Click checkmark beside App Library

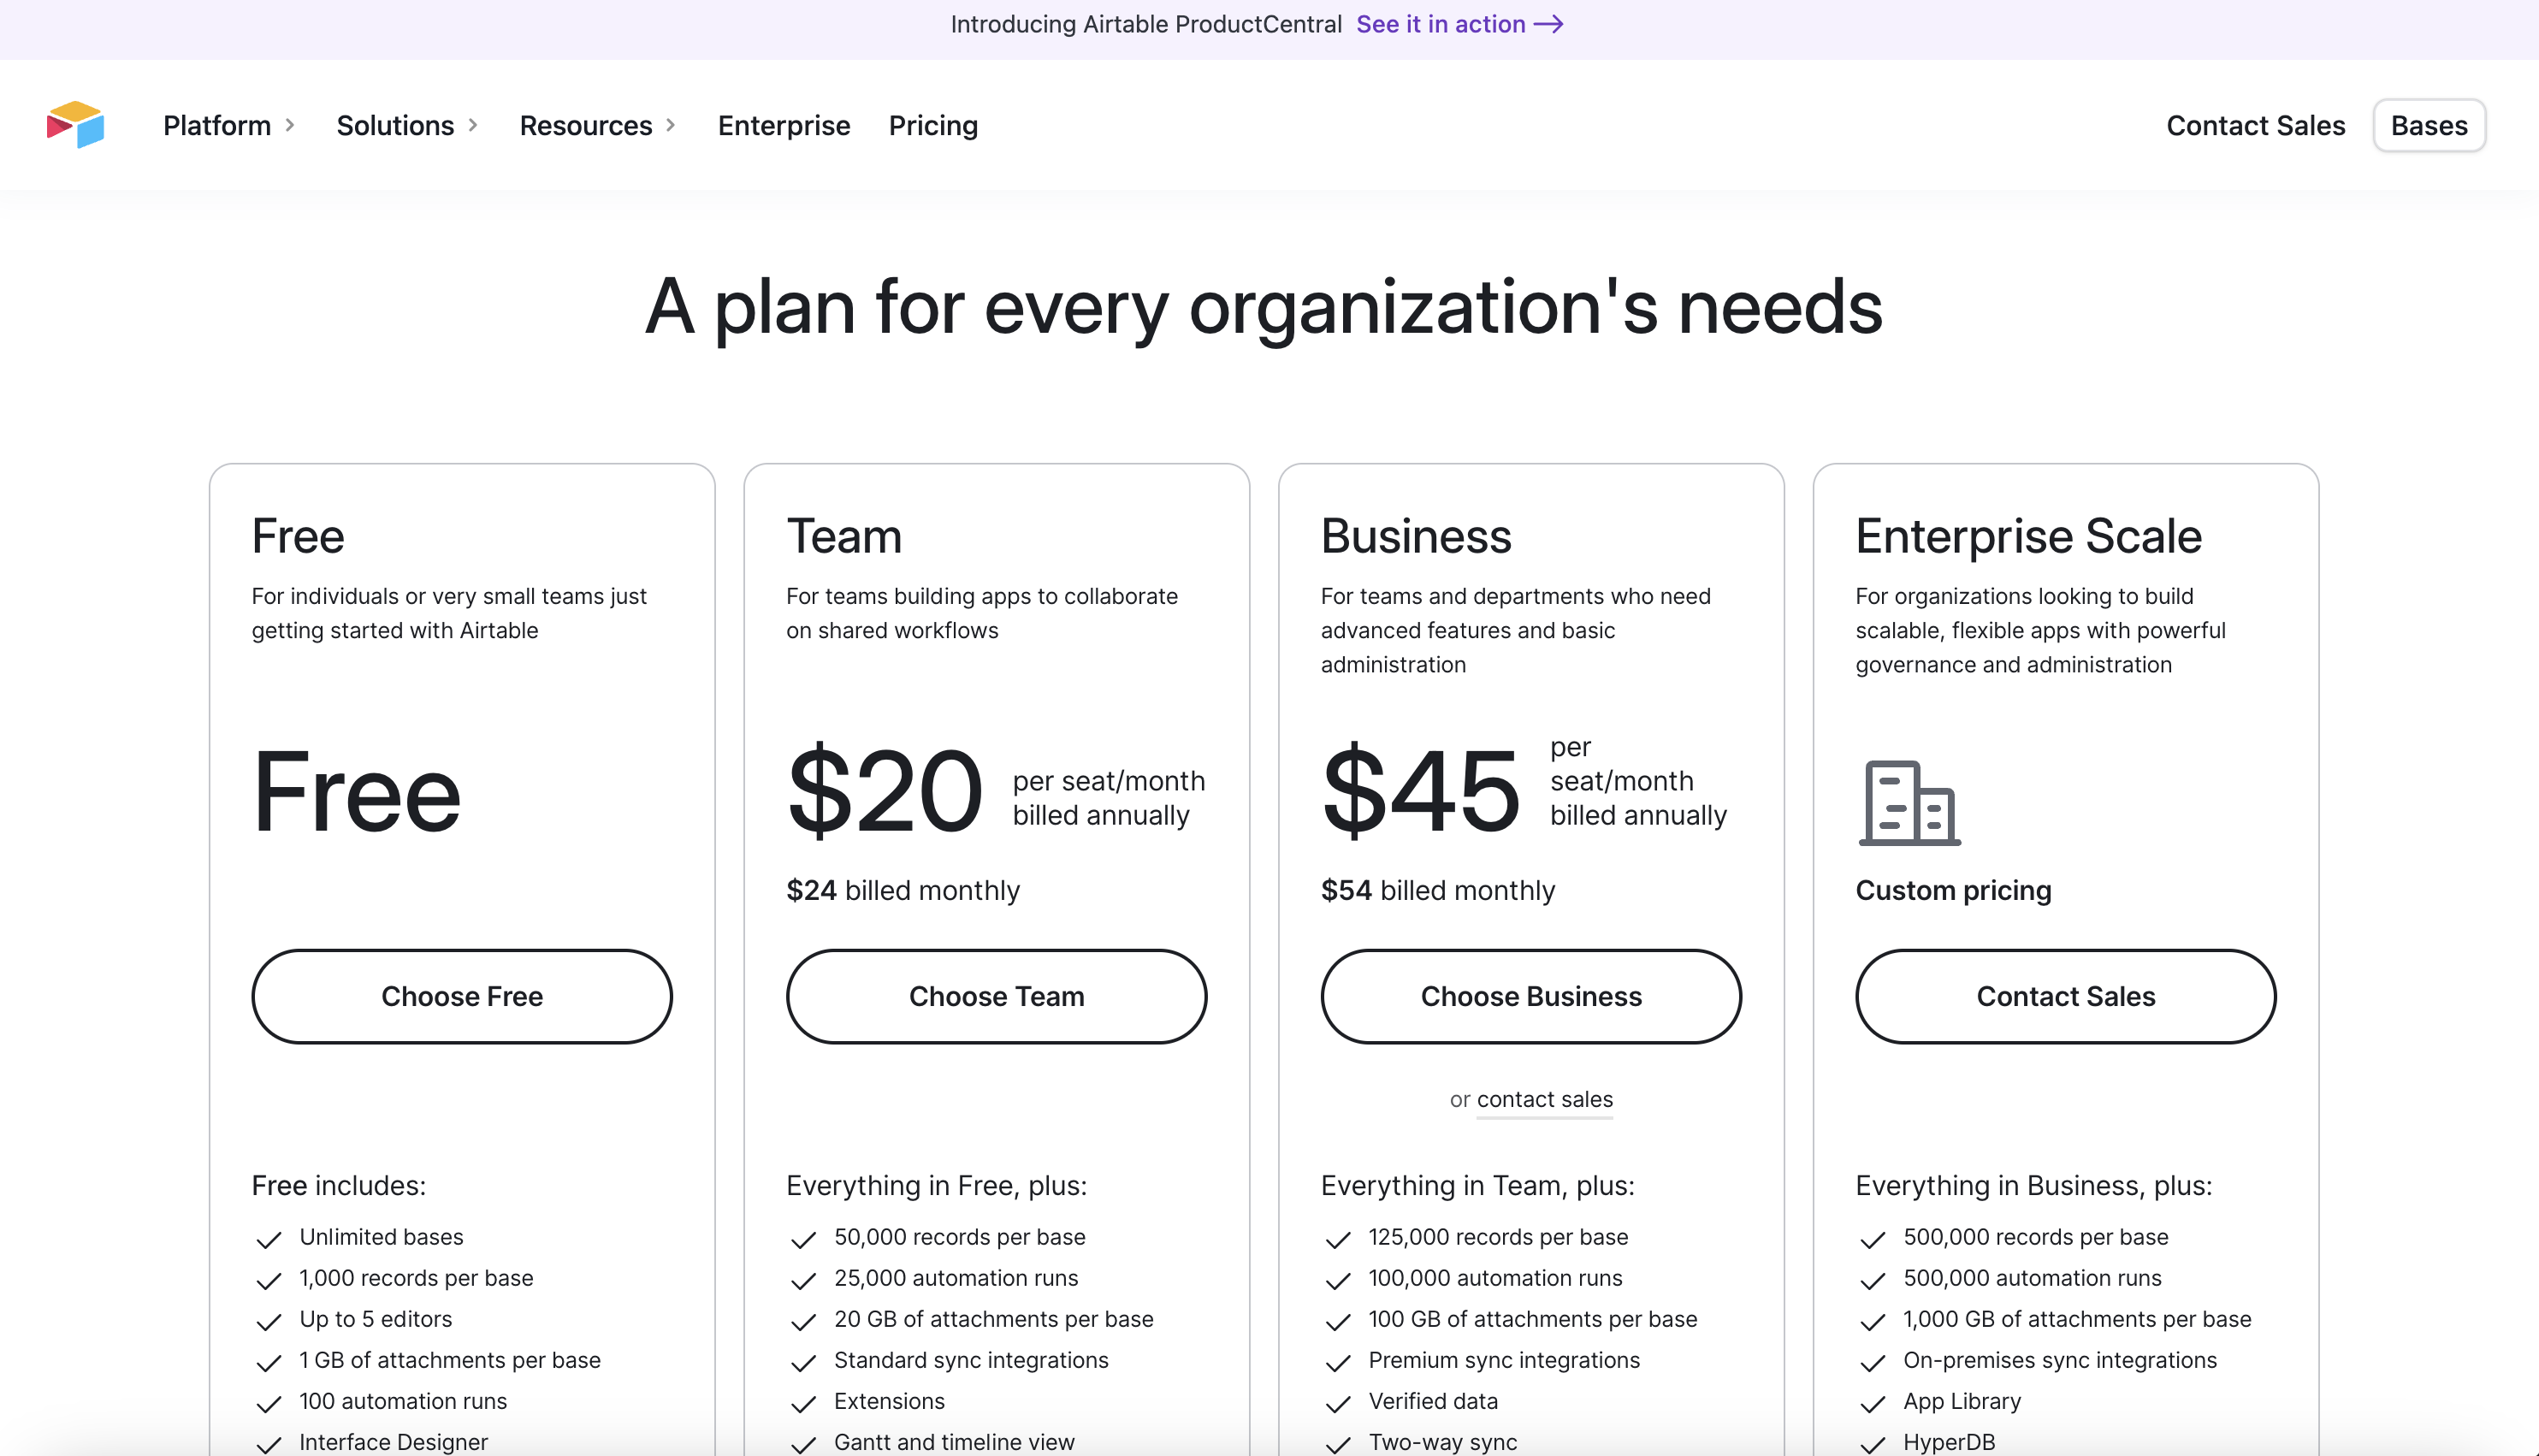click(x=1872, y=1404)
